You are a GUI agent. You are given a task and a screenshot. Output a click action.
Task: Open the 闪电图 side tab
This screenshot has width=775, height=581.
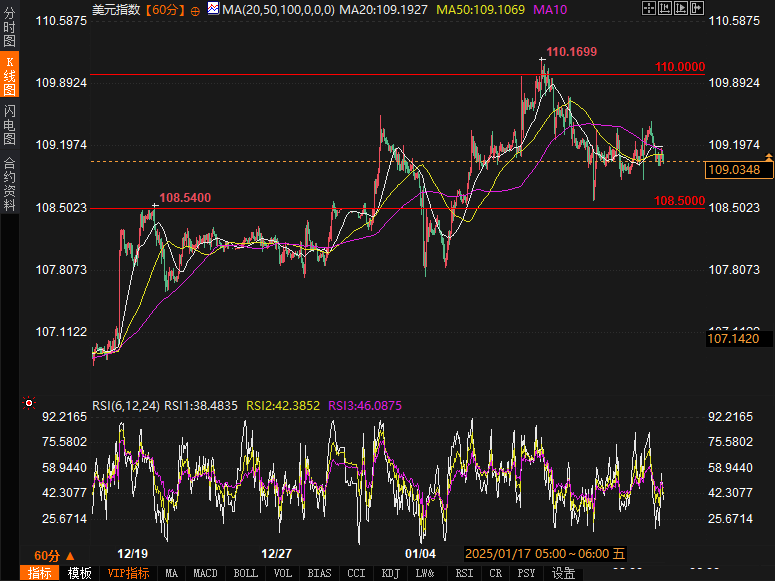(9, 125)
